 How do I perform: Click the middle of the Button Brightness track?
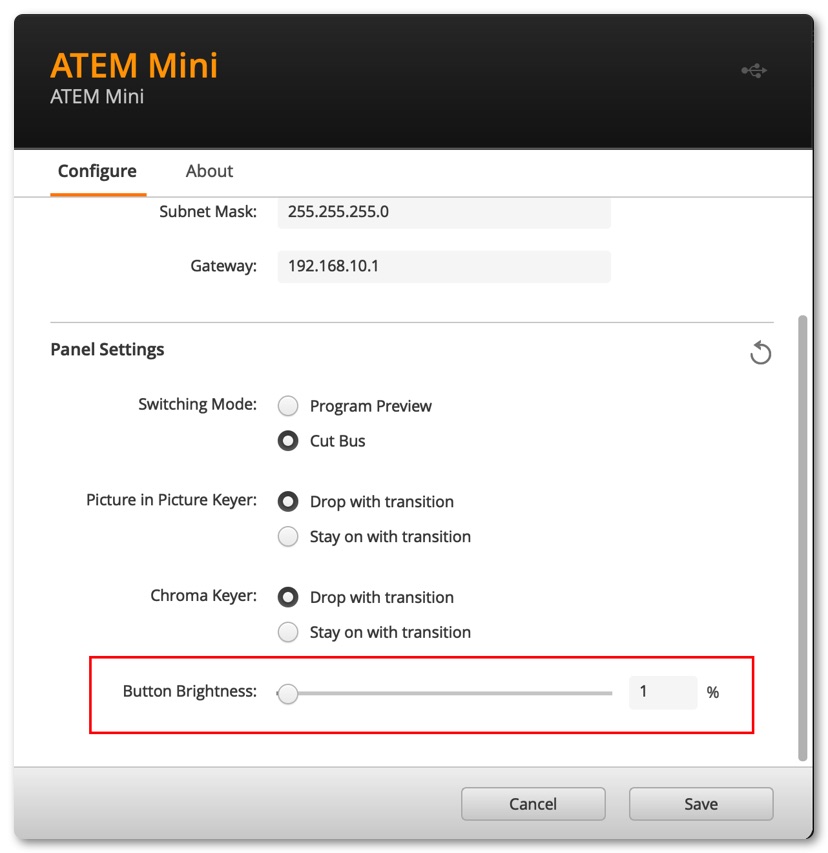tap(449, 693)
